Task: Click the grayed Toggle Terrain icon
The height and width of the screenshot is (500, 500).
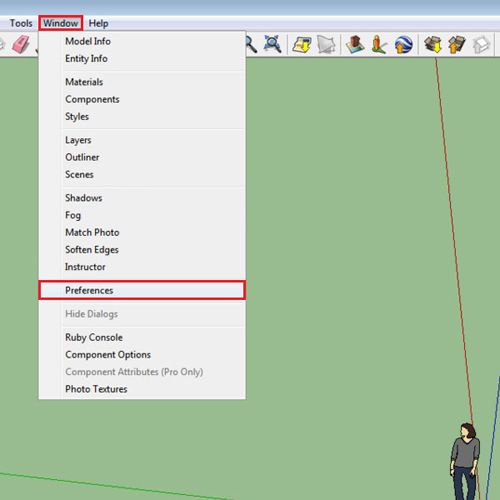Action: (x=326, y=45)
